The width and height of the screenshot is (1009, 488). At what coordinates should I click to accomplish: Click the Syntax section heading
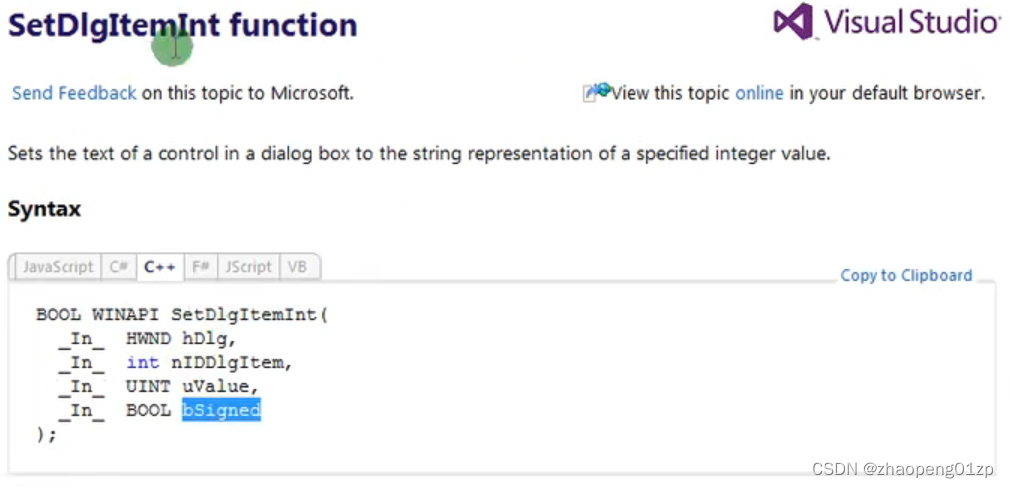point(44,209)
